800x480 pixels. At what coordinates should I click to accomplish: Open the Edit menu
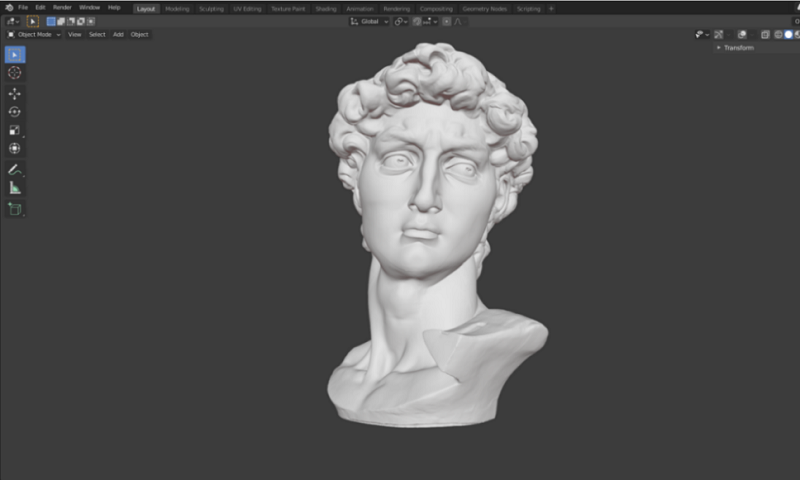[40, 8]
